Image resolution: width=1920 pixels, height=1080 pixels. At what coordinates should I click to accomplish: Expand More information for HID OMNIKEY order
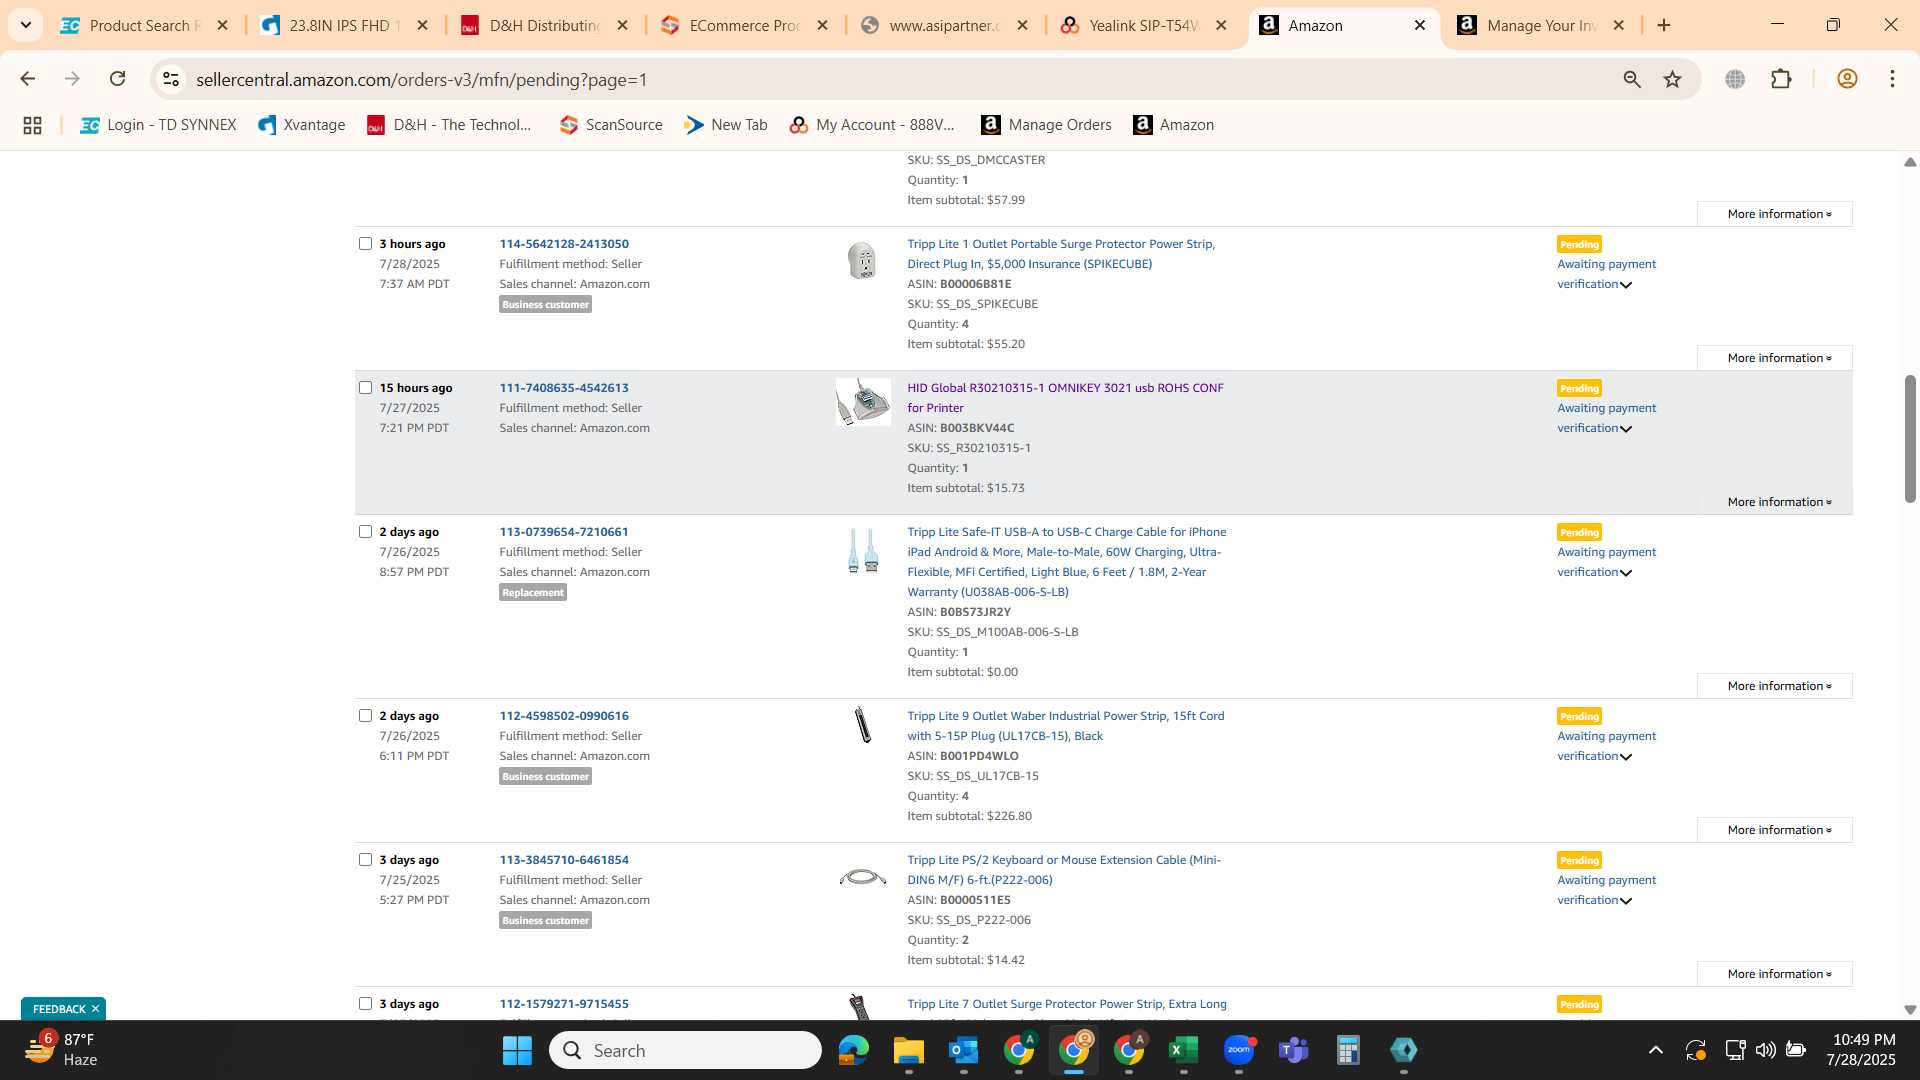tap(1775, 502)
